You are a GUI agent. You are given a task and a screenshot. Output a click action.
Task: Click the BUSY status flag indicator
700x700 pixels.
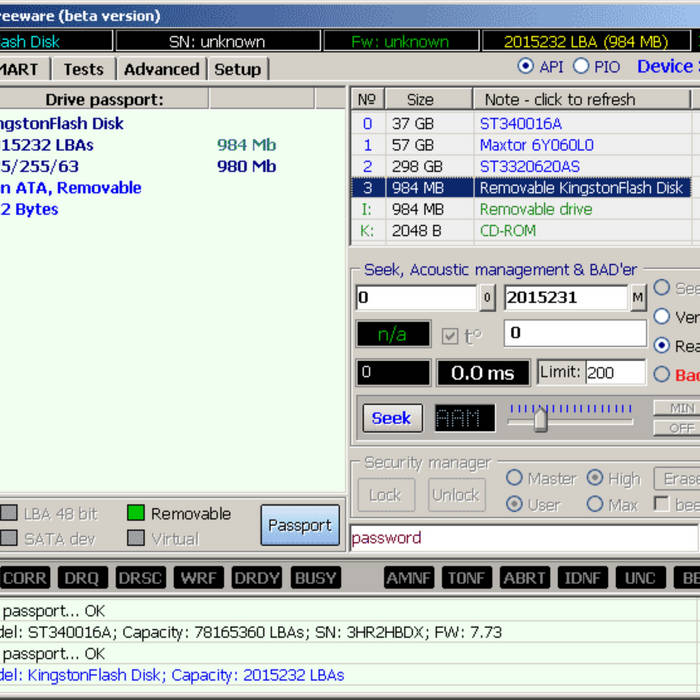[x=315, y=578]
